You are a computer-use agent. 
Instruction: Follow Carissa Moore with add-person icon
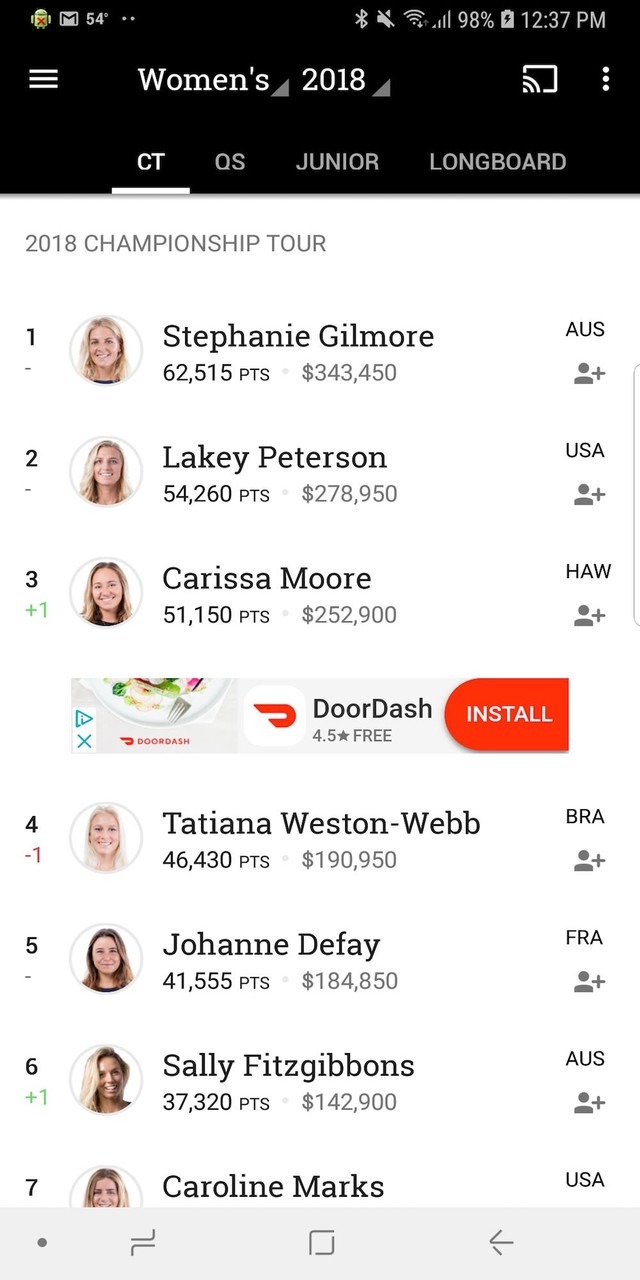coord(588,616)
